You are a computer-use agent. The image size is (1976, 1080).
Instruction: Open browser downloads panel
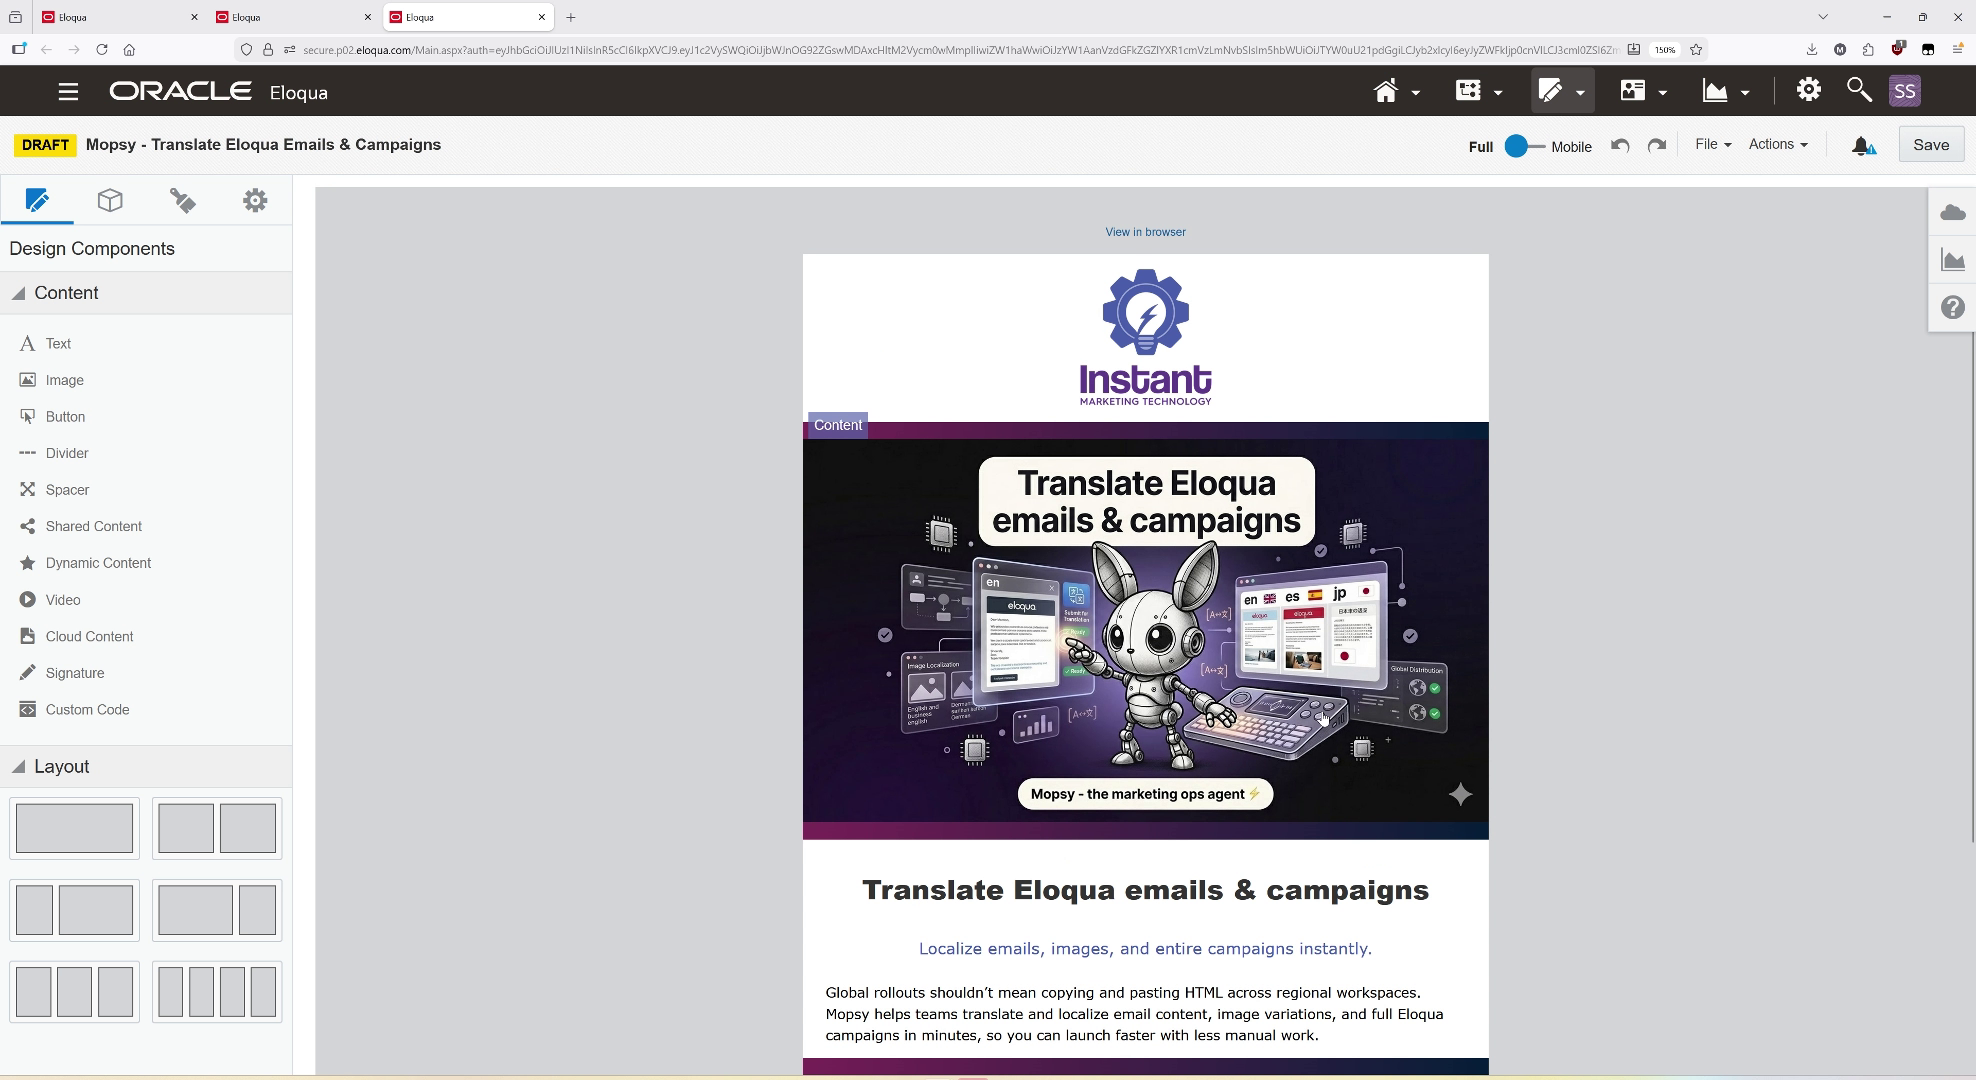(1811, 49)
